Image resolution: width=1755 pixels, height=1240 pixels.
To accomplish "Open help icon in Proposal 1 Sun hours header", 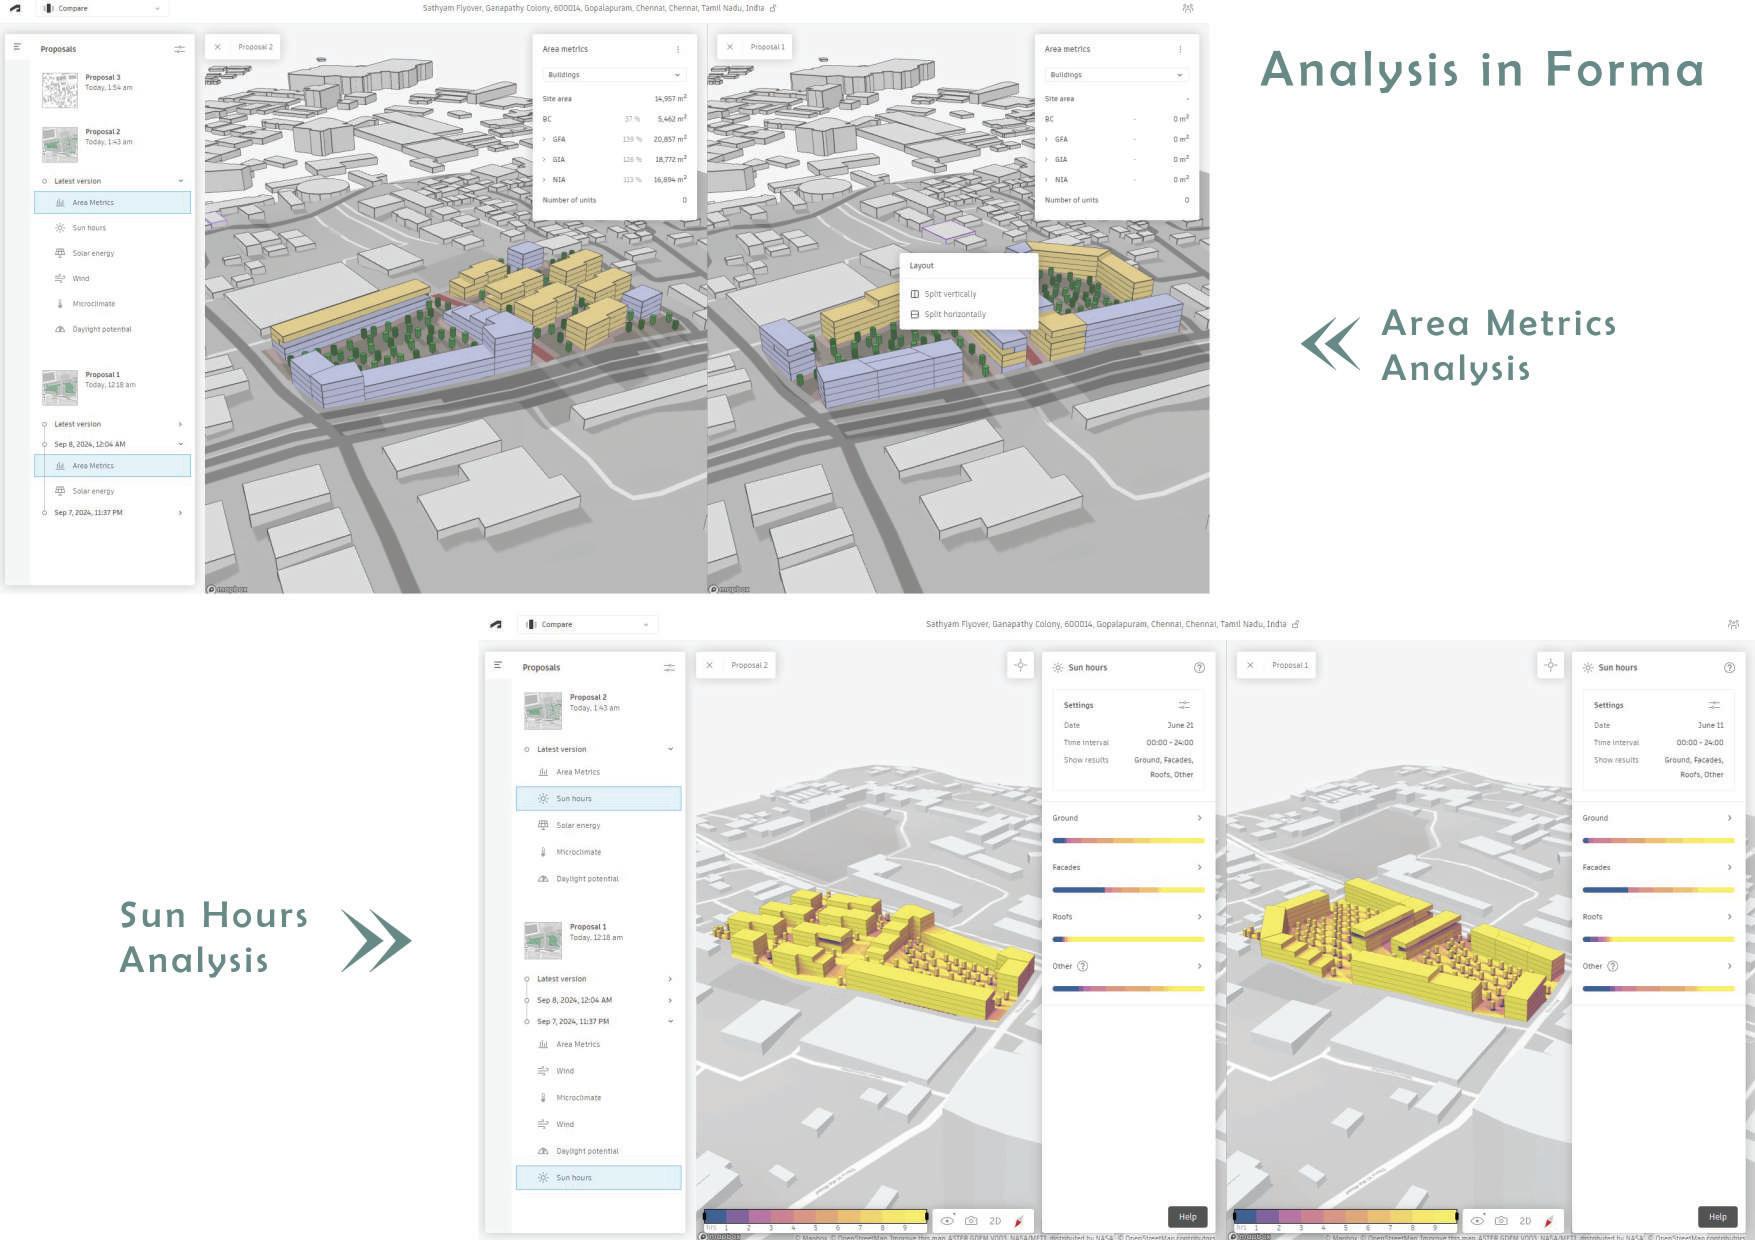I will tap(1729, 668).
